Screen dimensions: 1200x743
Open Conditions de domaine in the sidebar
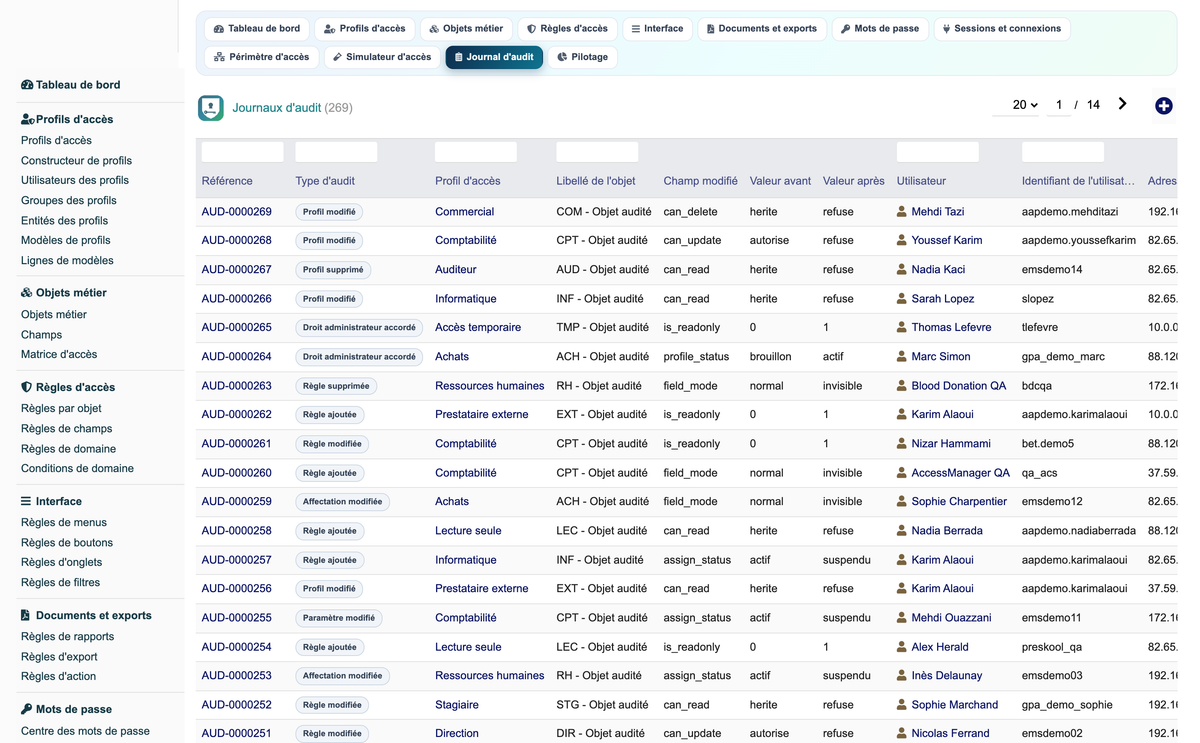pyautogui.click(x=77, y=469)
